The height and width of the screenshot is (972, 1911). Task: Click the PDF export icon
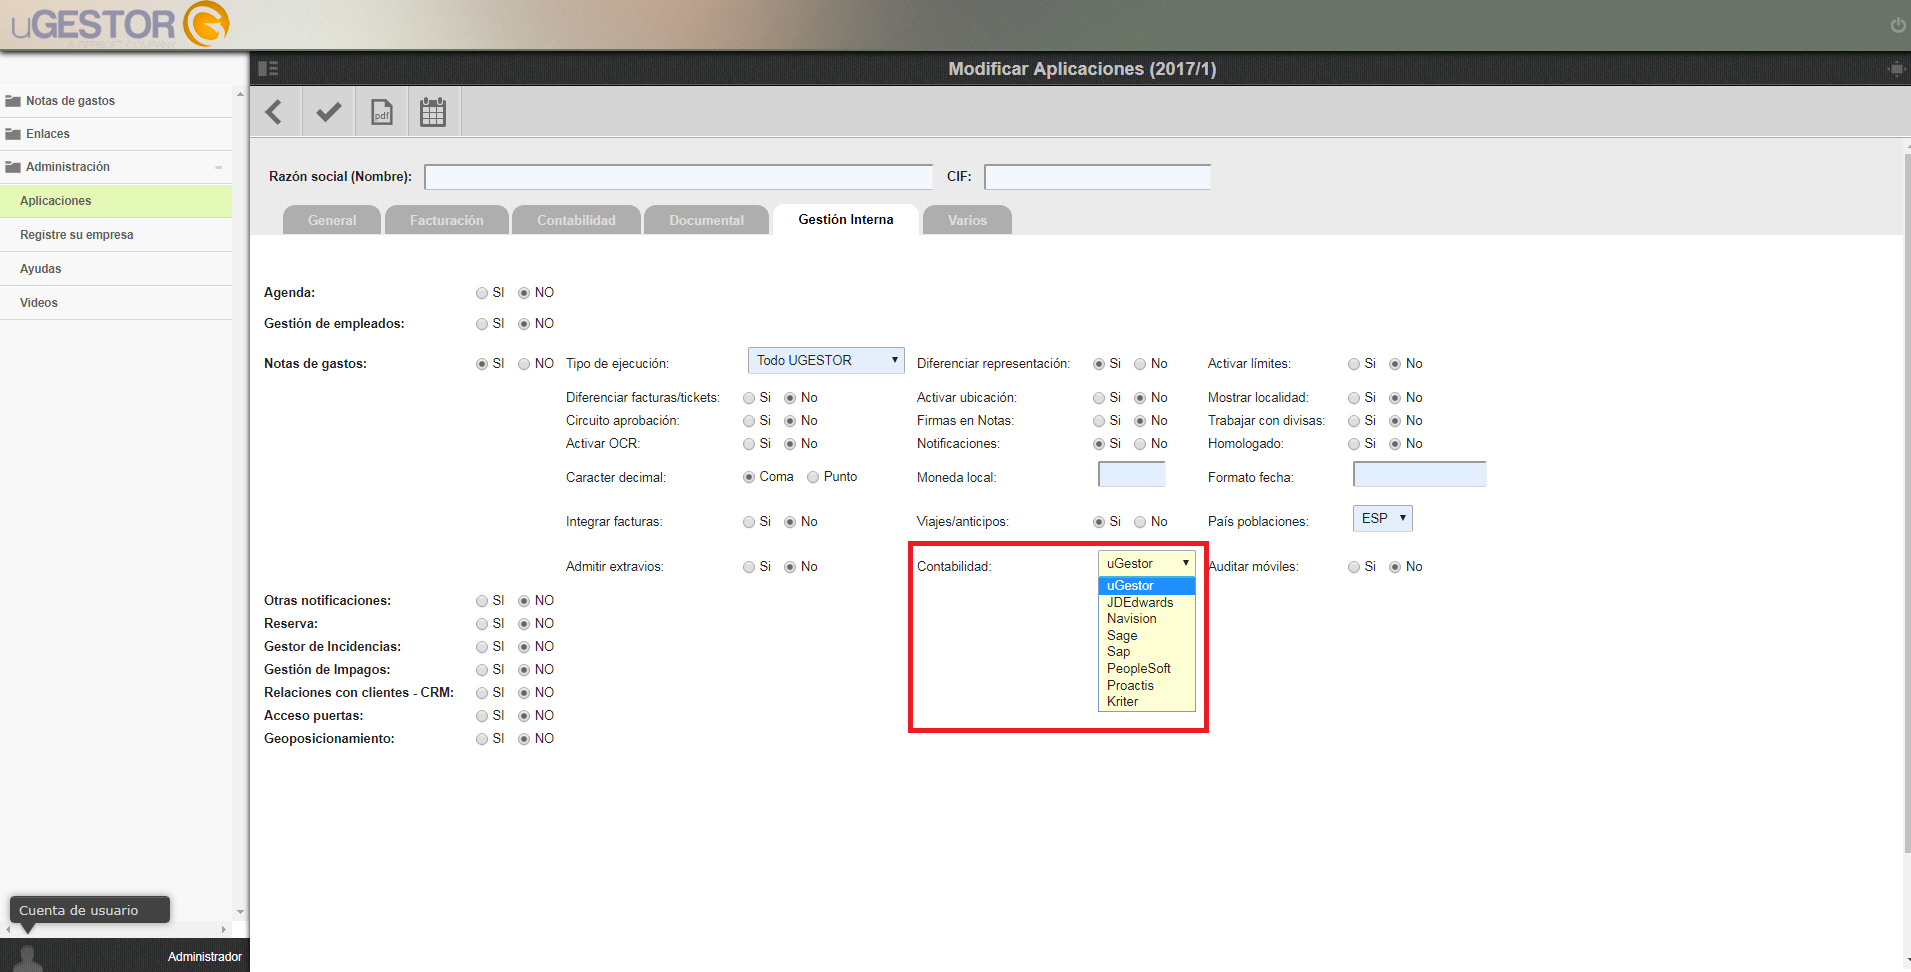381,112
